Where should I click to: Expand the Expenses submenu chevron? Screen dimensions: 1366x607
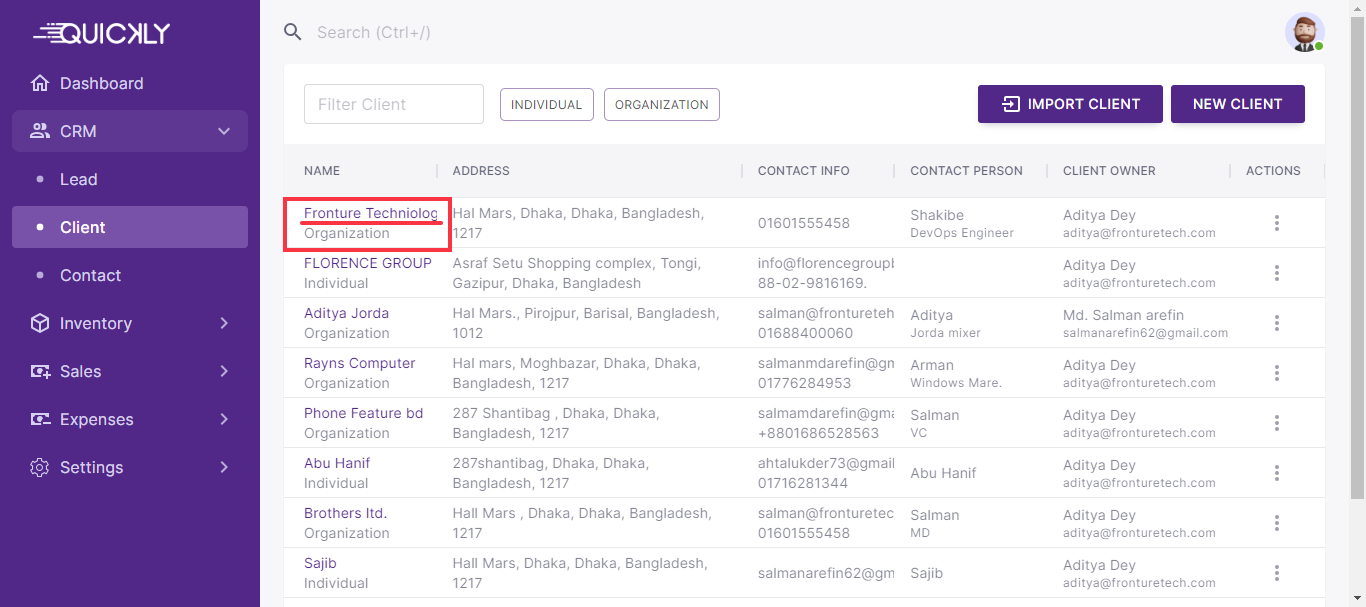click(x=224, y=419)
